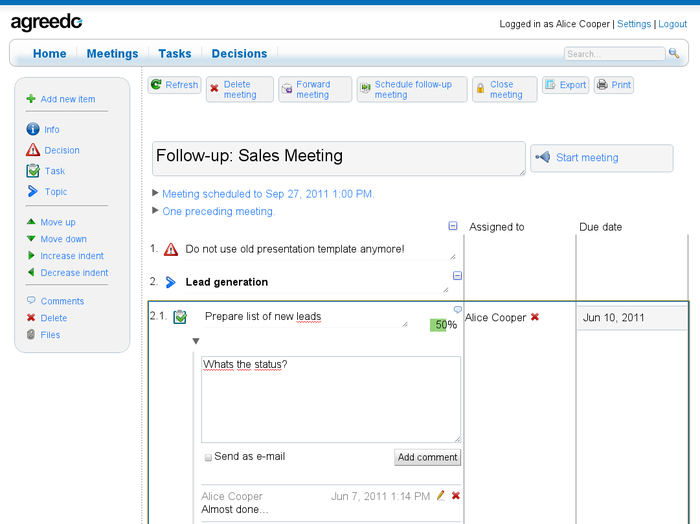
Task: Click the 50% progress indicator
Action: tap(444, 325)
